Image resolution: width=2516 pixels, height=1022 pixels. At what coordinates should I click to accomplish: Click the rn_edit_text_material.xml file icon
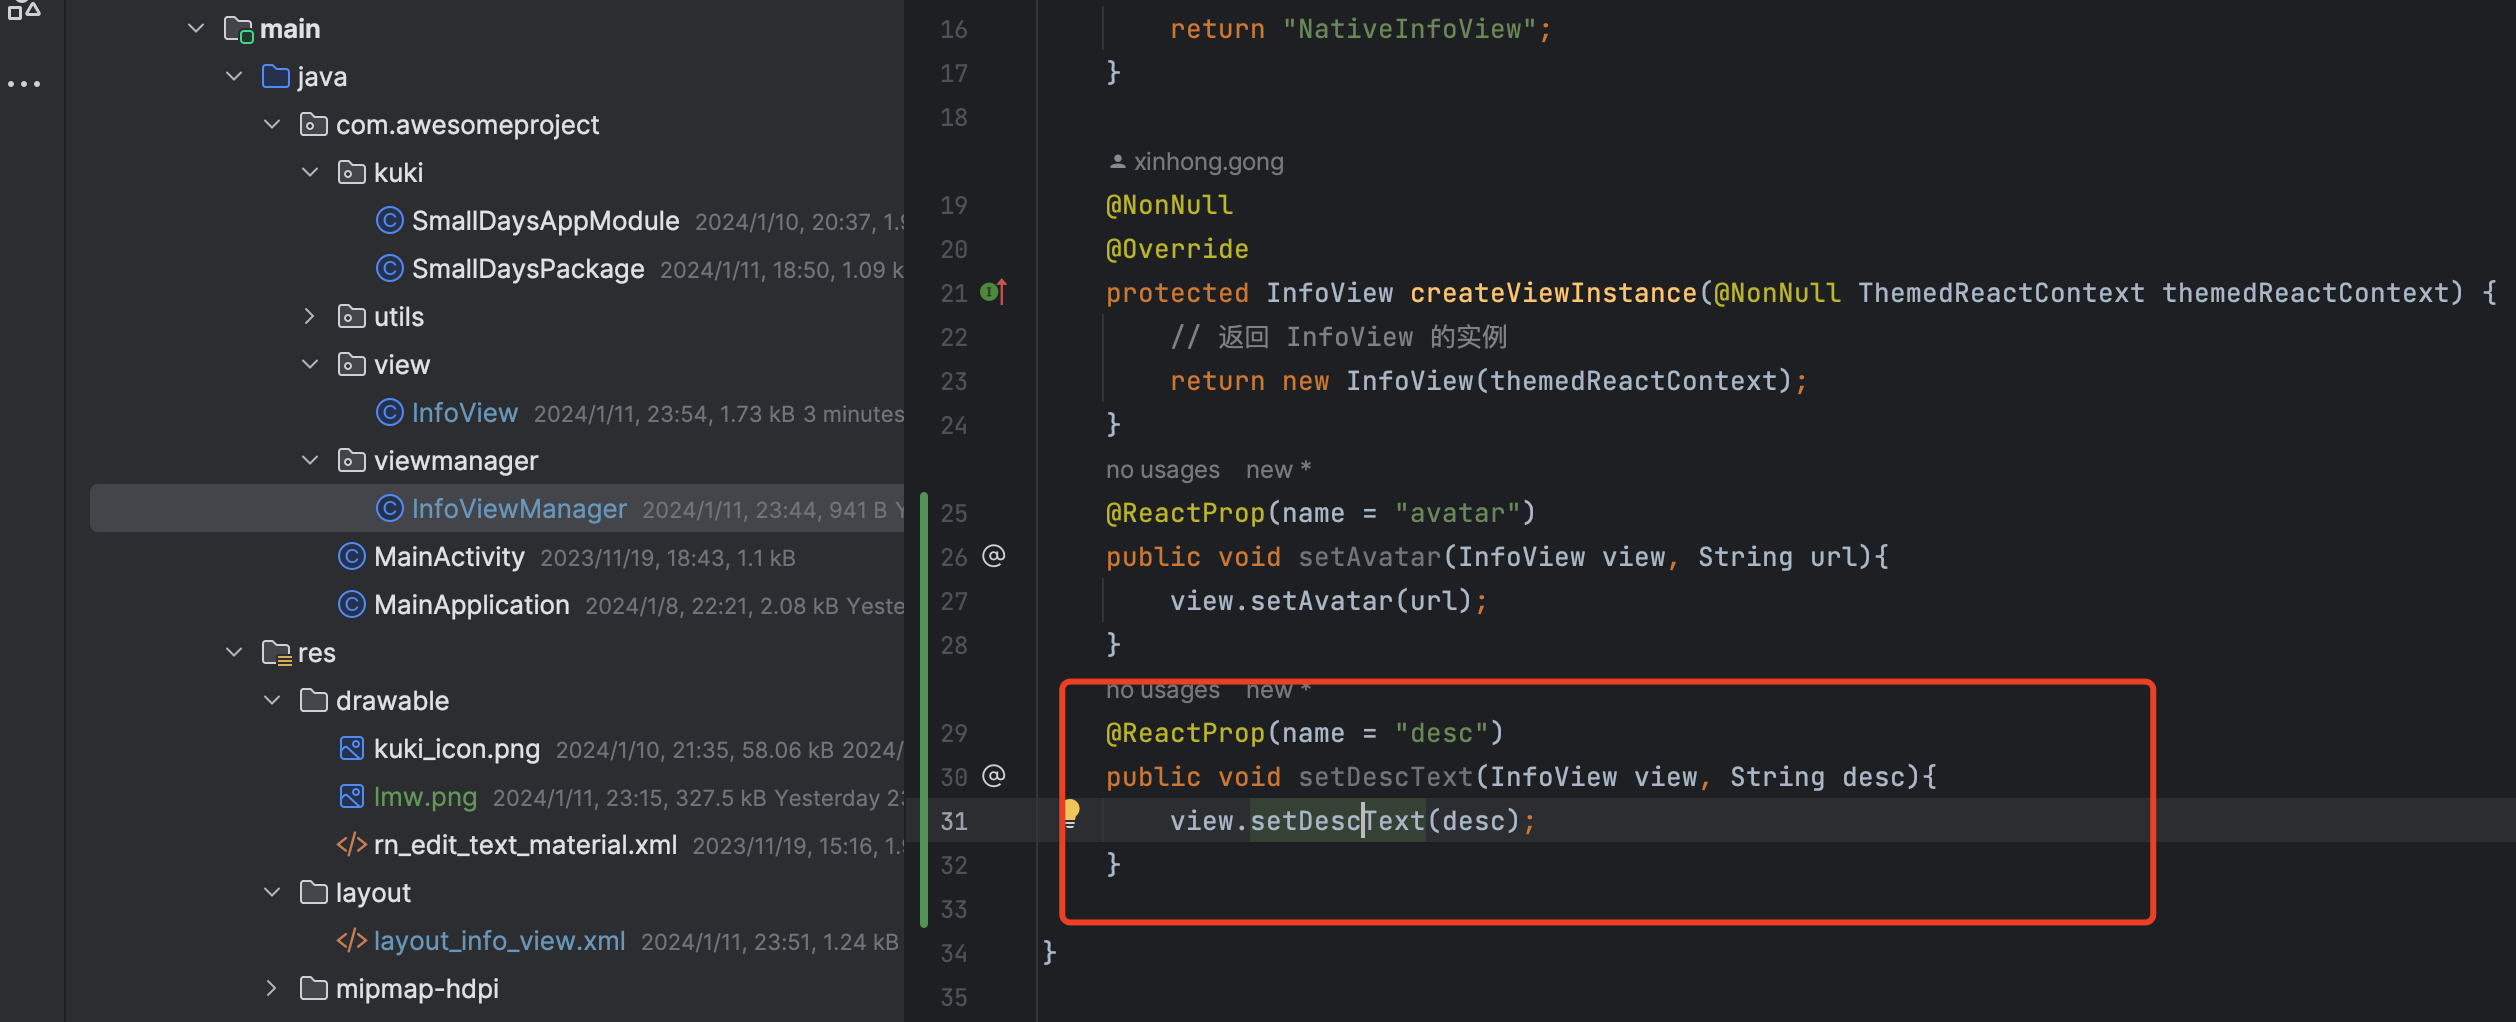coord(351,845)
